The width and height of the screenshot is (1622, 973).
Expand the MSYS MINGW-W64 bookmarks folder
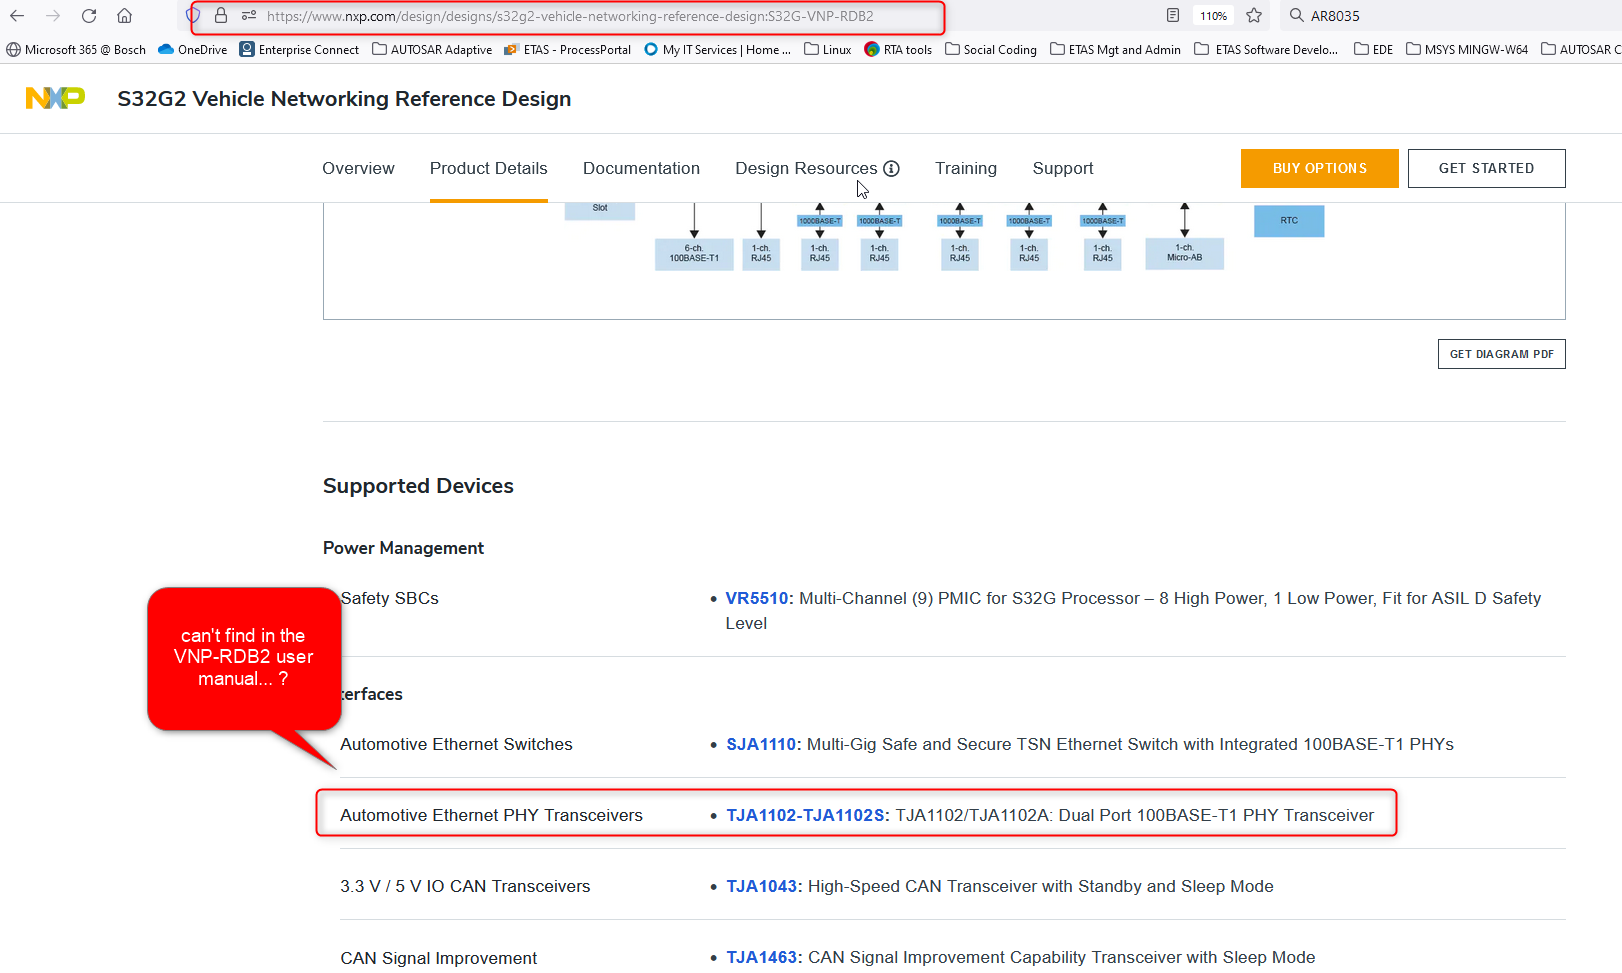(1467, 49)
